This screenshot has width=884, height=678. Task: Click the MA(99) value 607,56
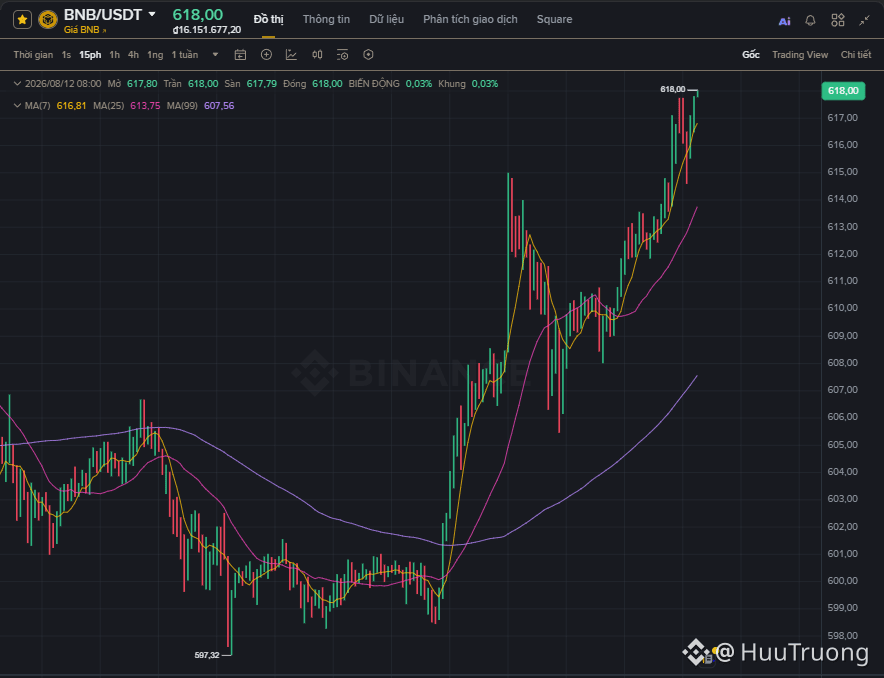[x=219, y=105]
